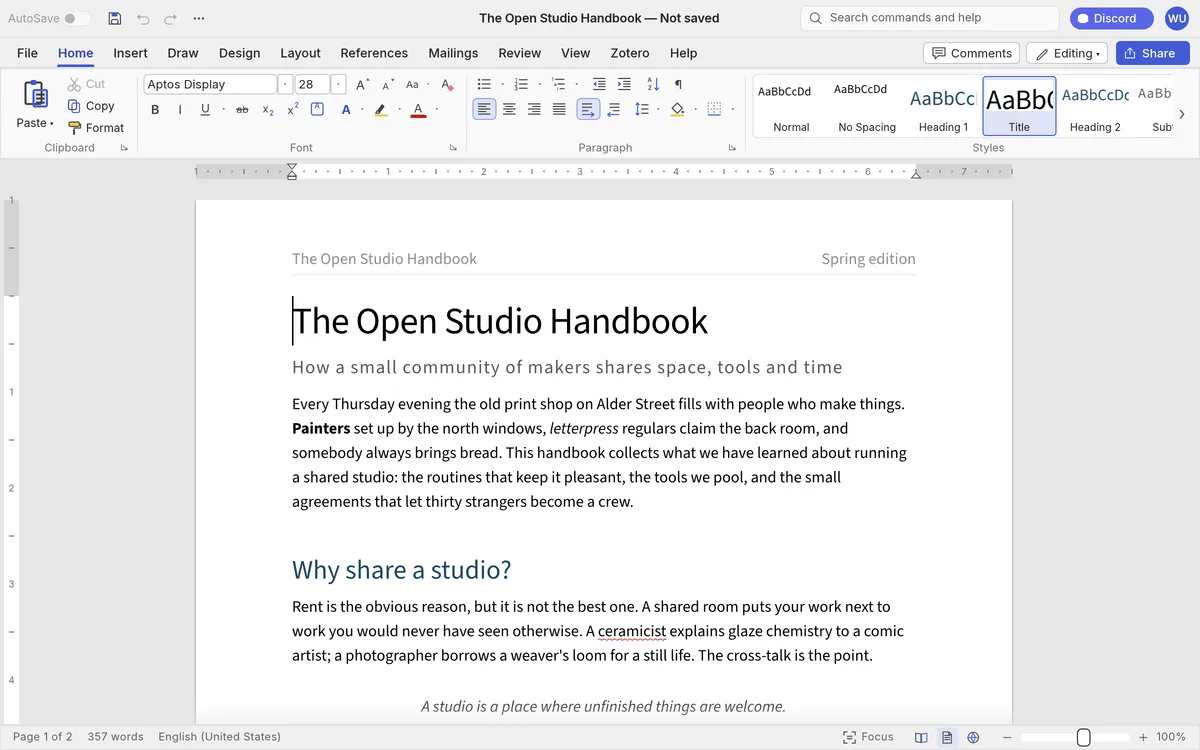Apply red font color
The width and height of the screenshot is (1200, 750).
pyautogui.click(x=418, y=110)
